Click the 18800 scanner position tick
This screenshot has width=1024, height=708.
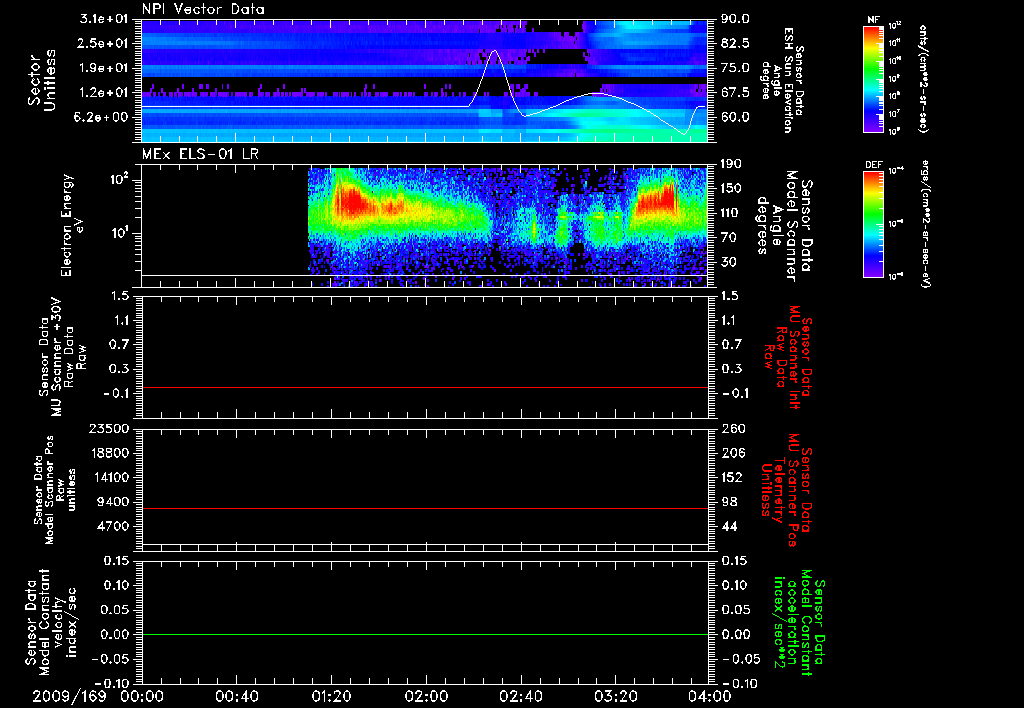[112, 453]
